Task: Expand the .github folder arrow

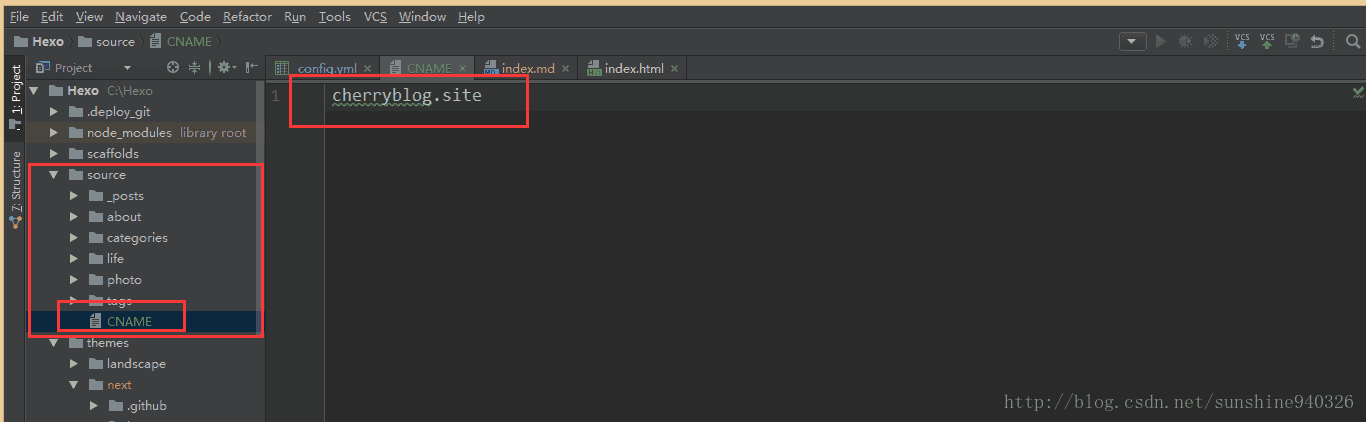Action: coord(94,405)
